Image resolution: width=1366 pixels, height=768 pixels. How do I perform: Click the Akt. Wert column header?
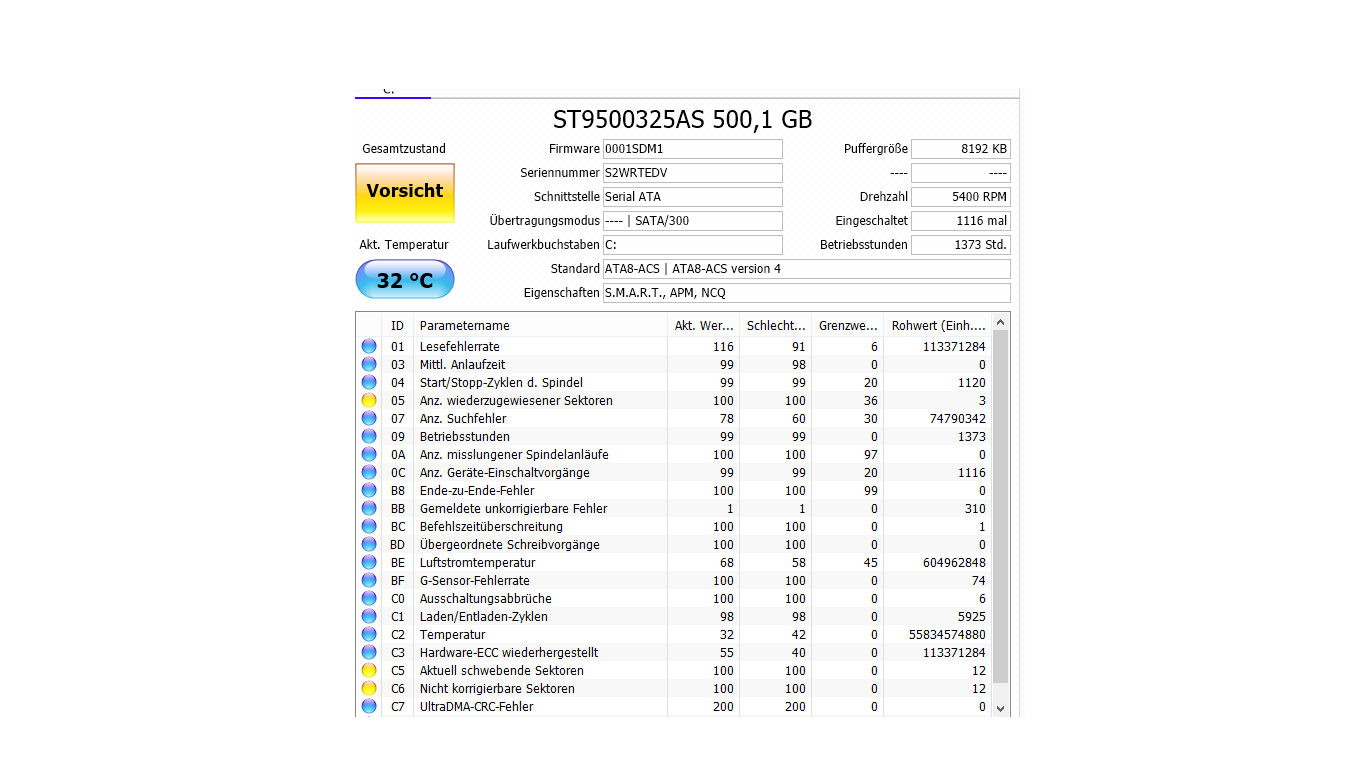(704, 326)
